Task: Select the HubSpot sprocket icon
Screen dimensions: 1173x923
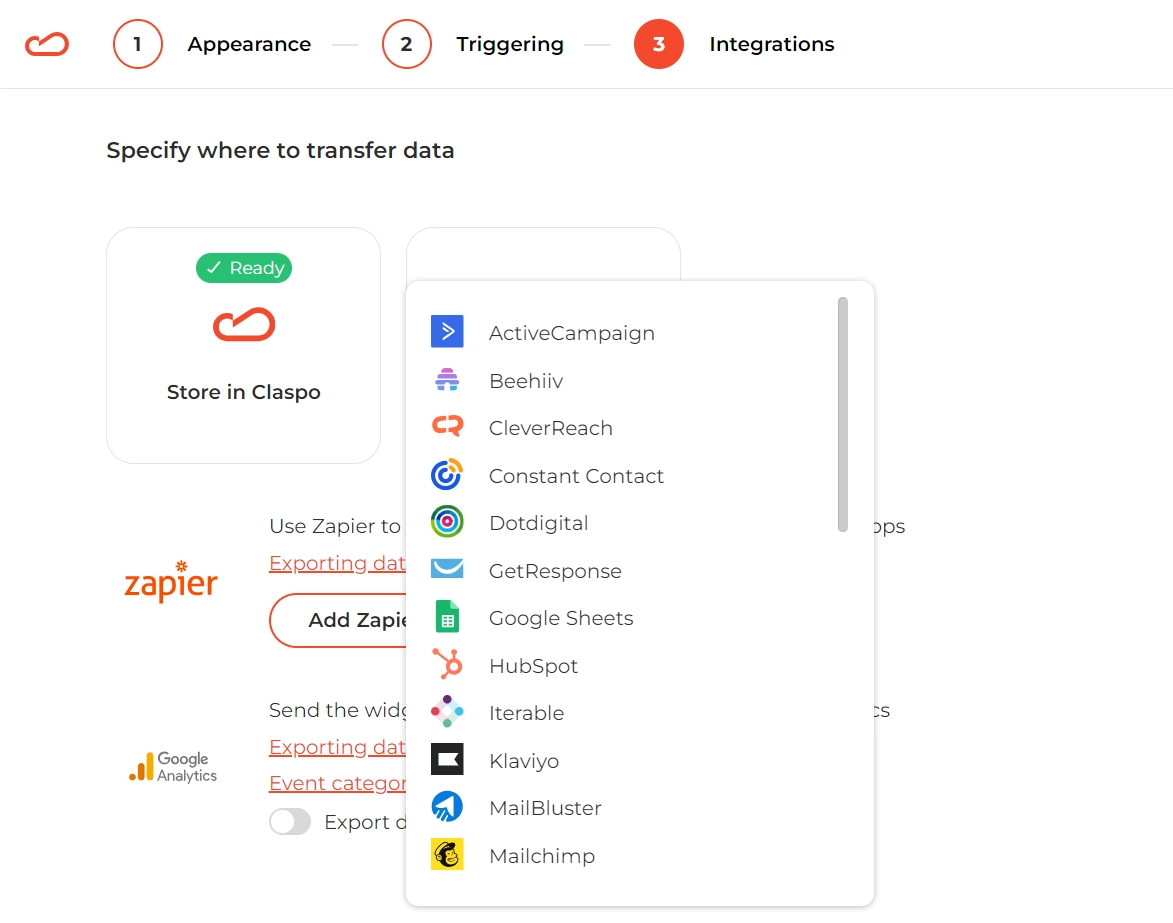Action: tap(447, 664)
